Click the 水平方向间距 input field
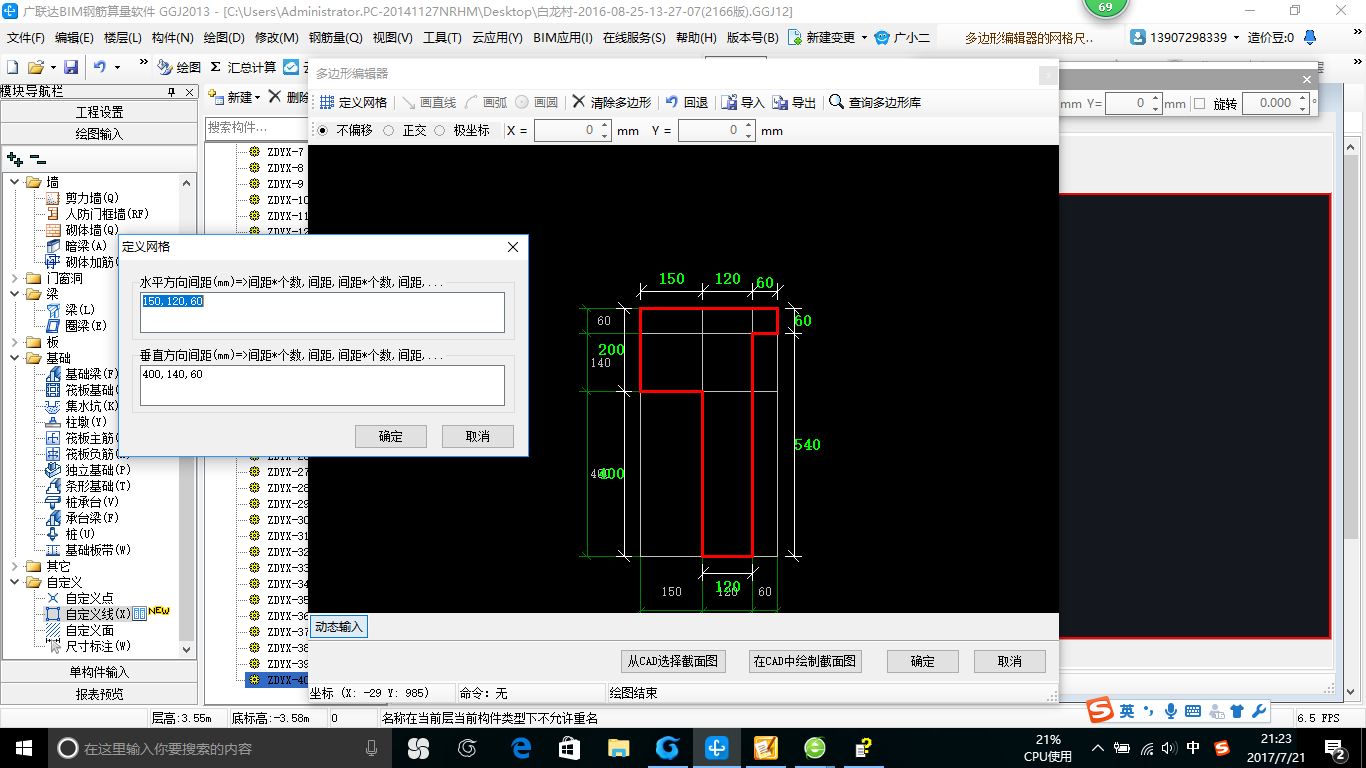This screenshot has width=1366, height=768. coord(322,312)
